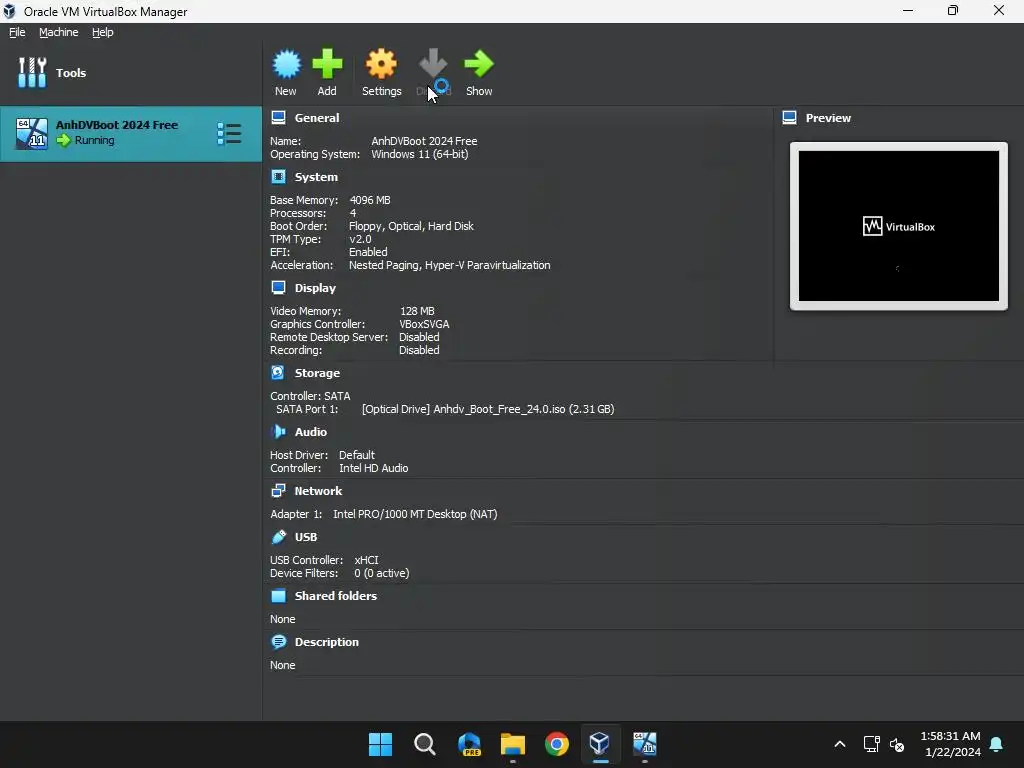Click the USB section heading

click(306, 537)
